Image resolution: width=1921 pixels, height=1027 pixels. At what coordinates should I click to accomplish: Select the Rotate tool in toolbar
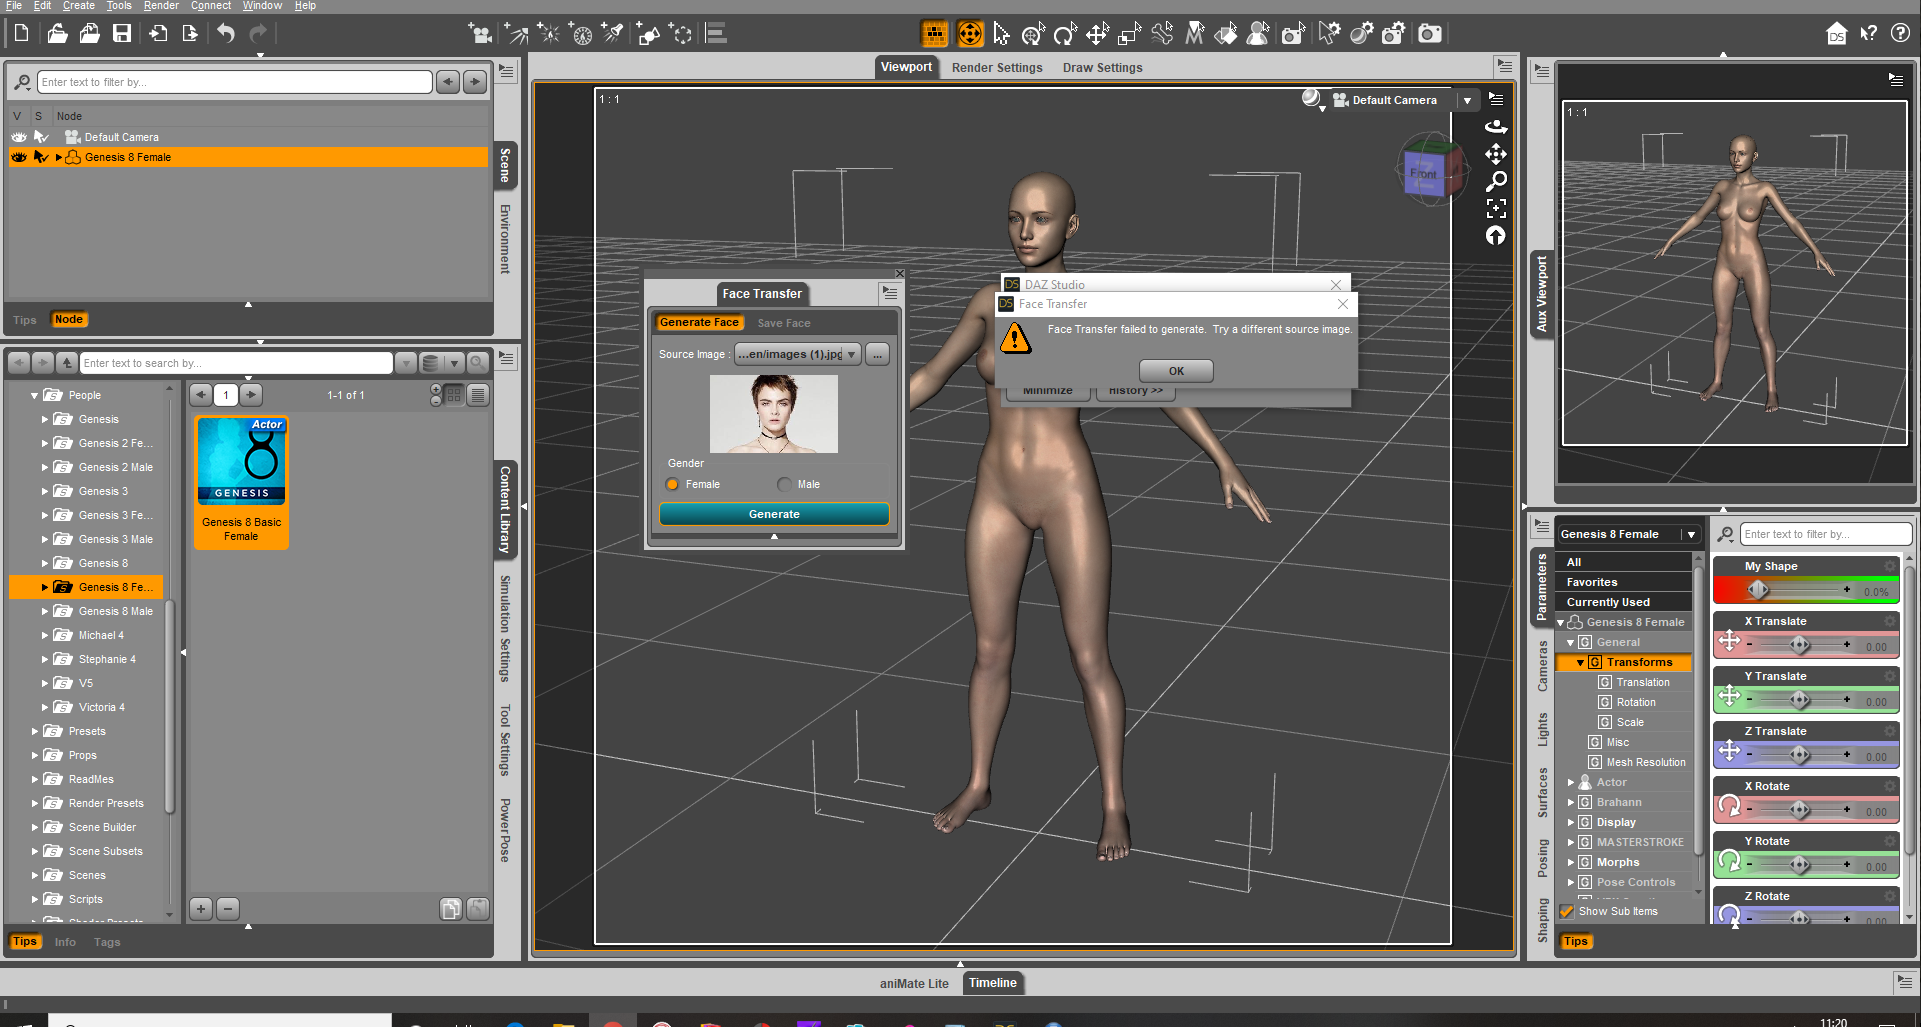(x=1065, y=35)
